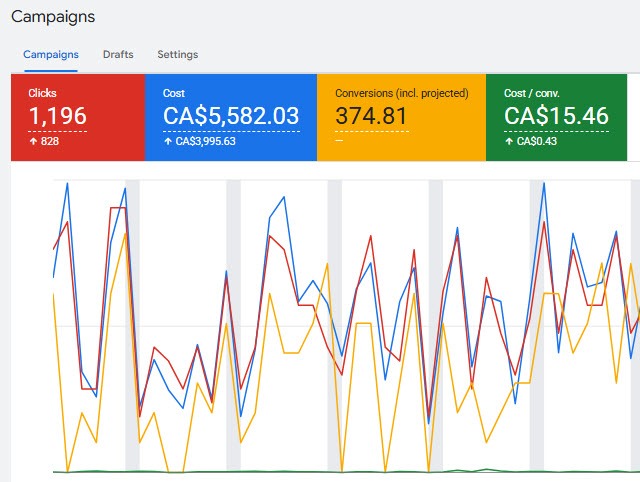The height and width of the screenshot is (482, 640).
Task: Click the CA$0.43 cost/conv. change indicator
Action: tap(531, 141)
